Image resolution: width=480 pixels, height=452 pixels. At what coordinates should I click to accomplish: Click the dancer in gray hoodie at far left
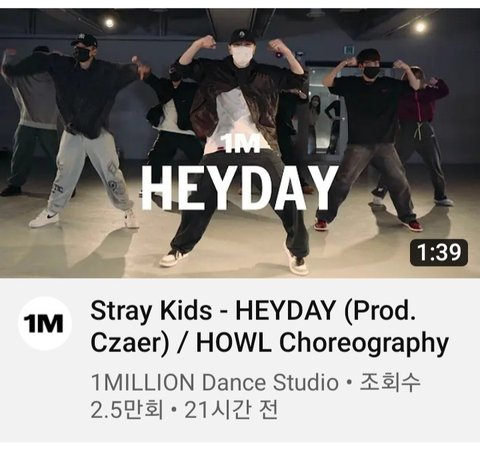30,120
